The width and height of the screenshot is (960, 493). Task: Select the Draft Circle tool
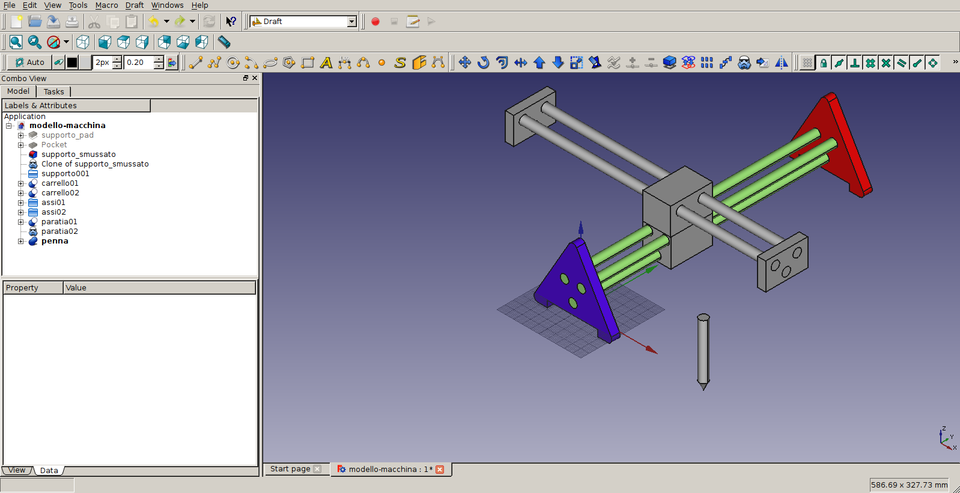(233, 62)
